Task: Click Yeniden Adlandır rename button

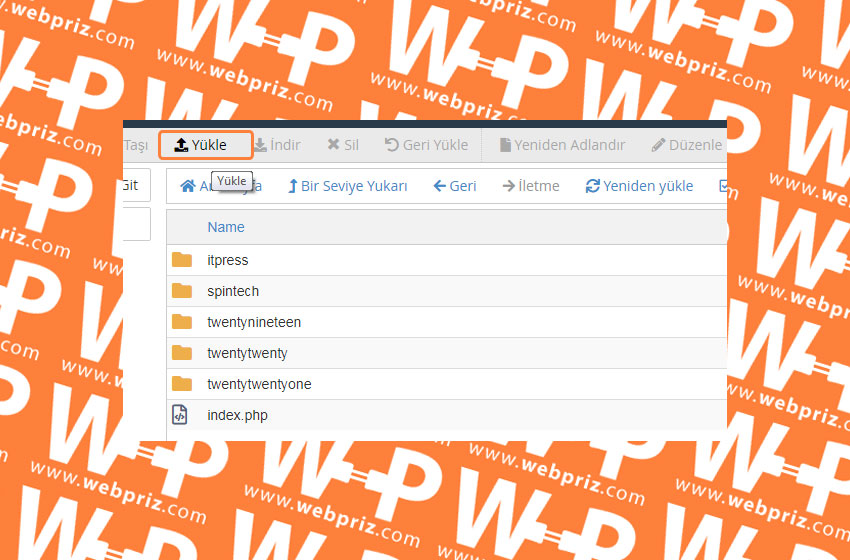Action: [562, 145]
